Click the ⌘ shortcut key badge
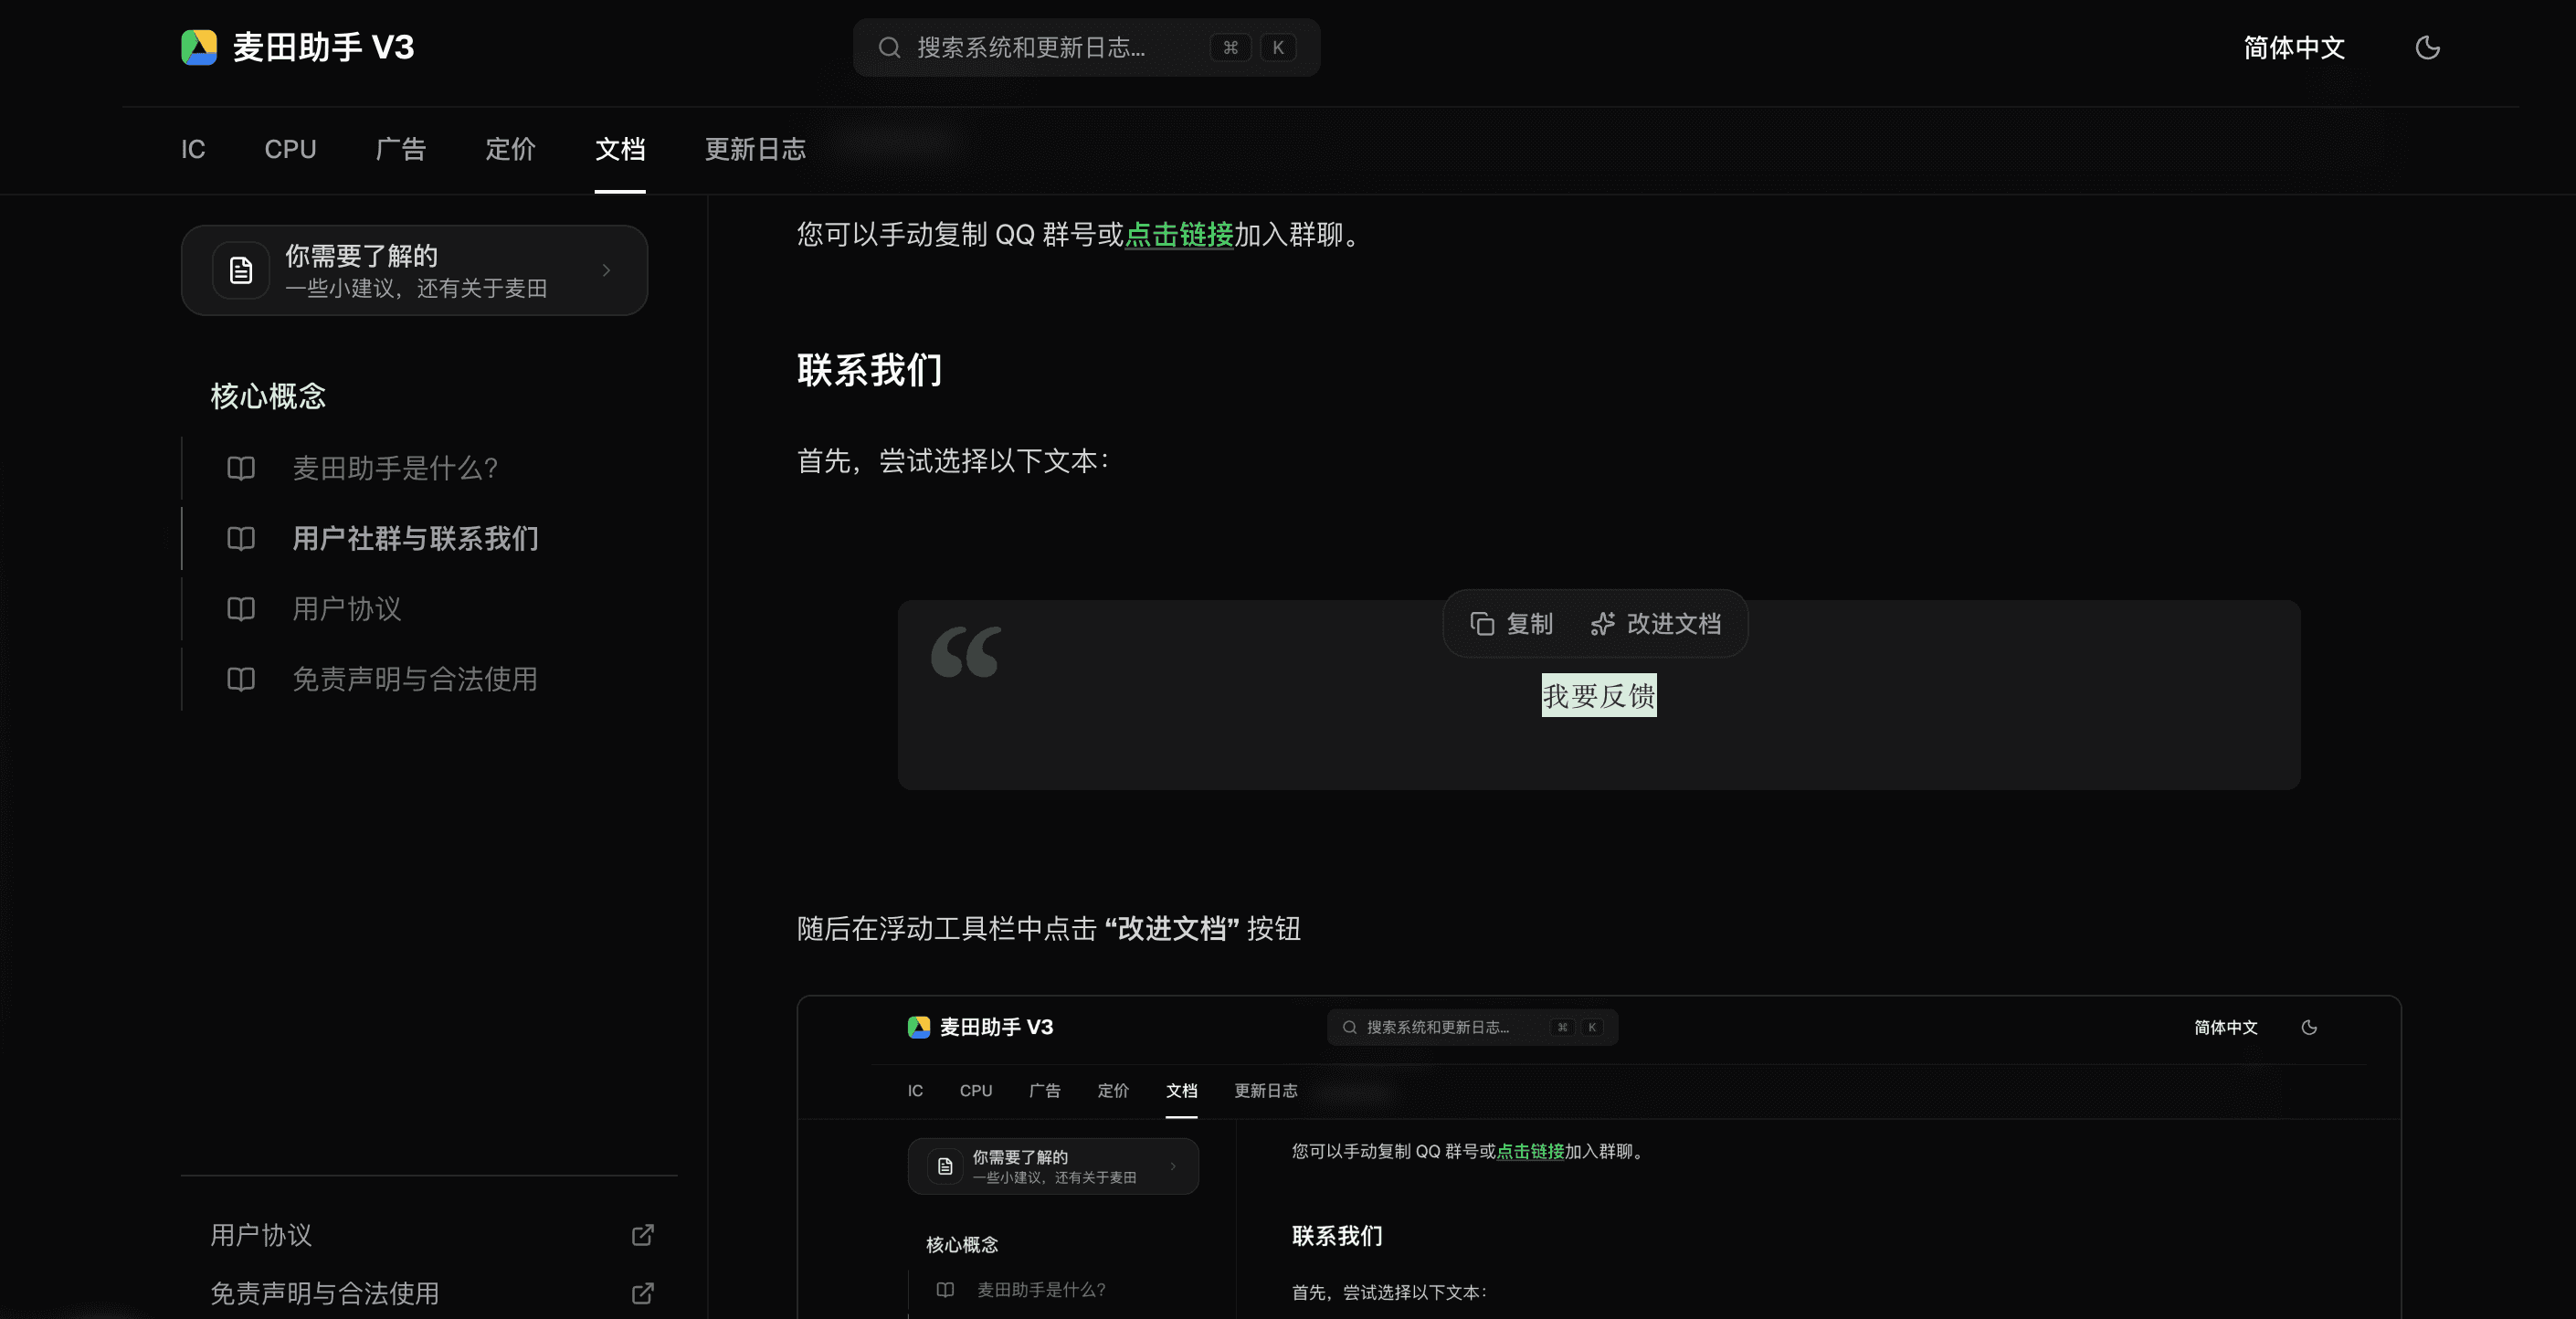Image resolution: width=2576 pixels, height=1319 pixels. (x=1230, y=47)
